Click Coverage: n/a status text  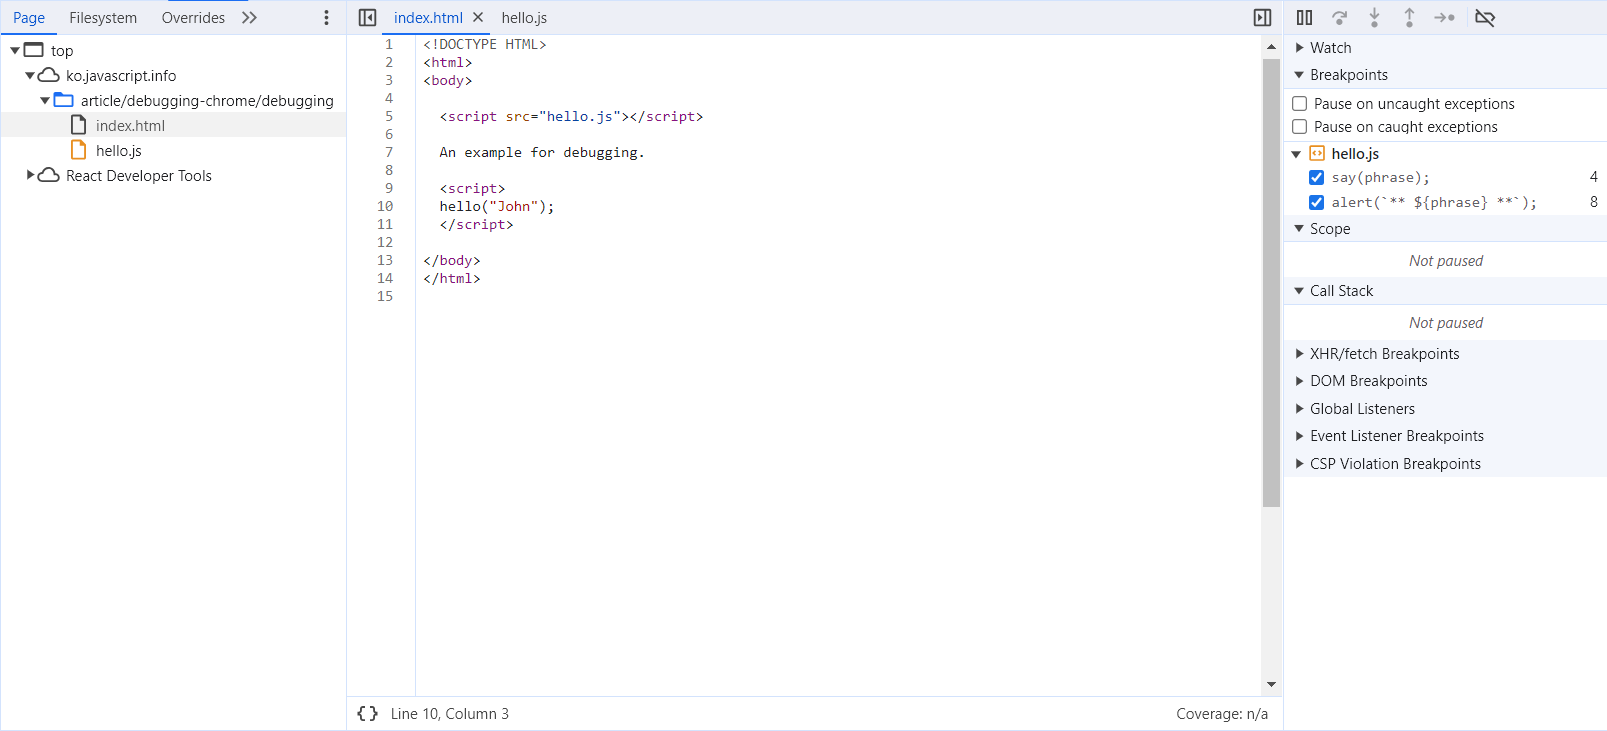click(x=1222, y=714)
